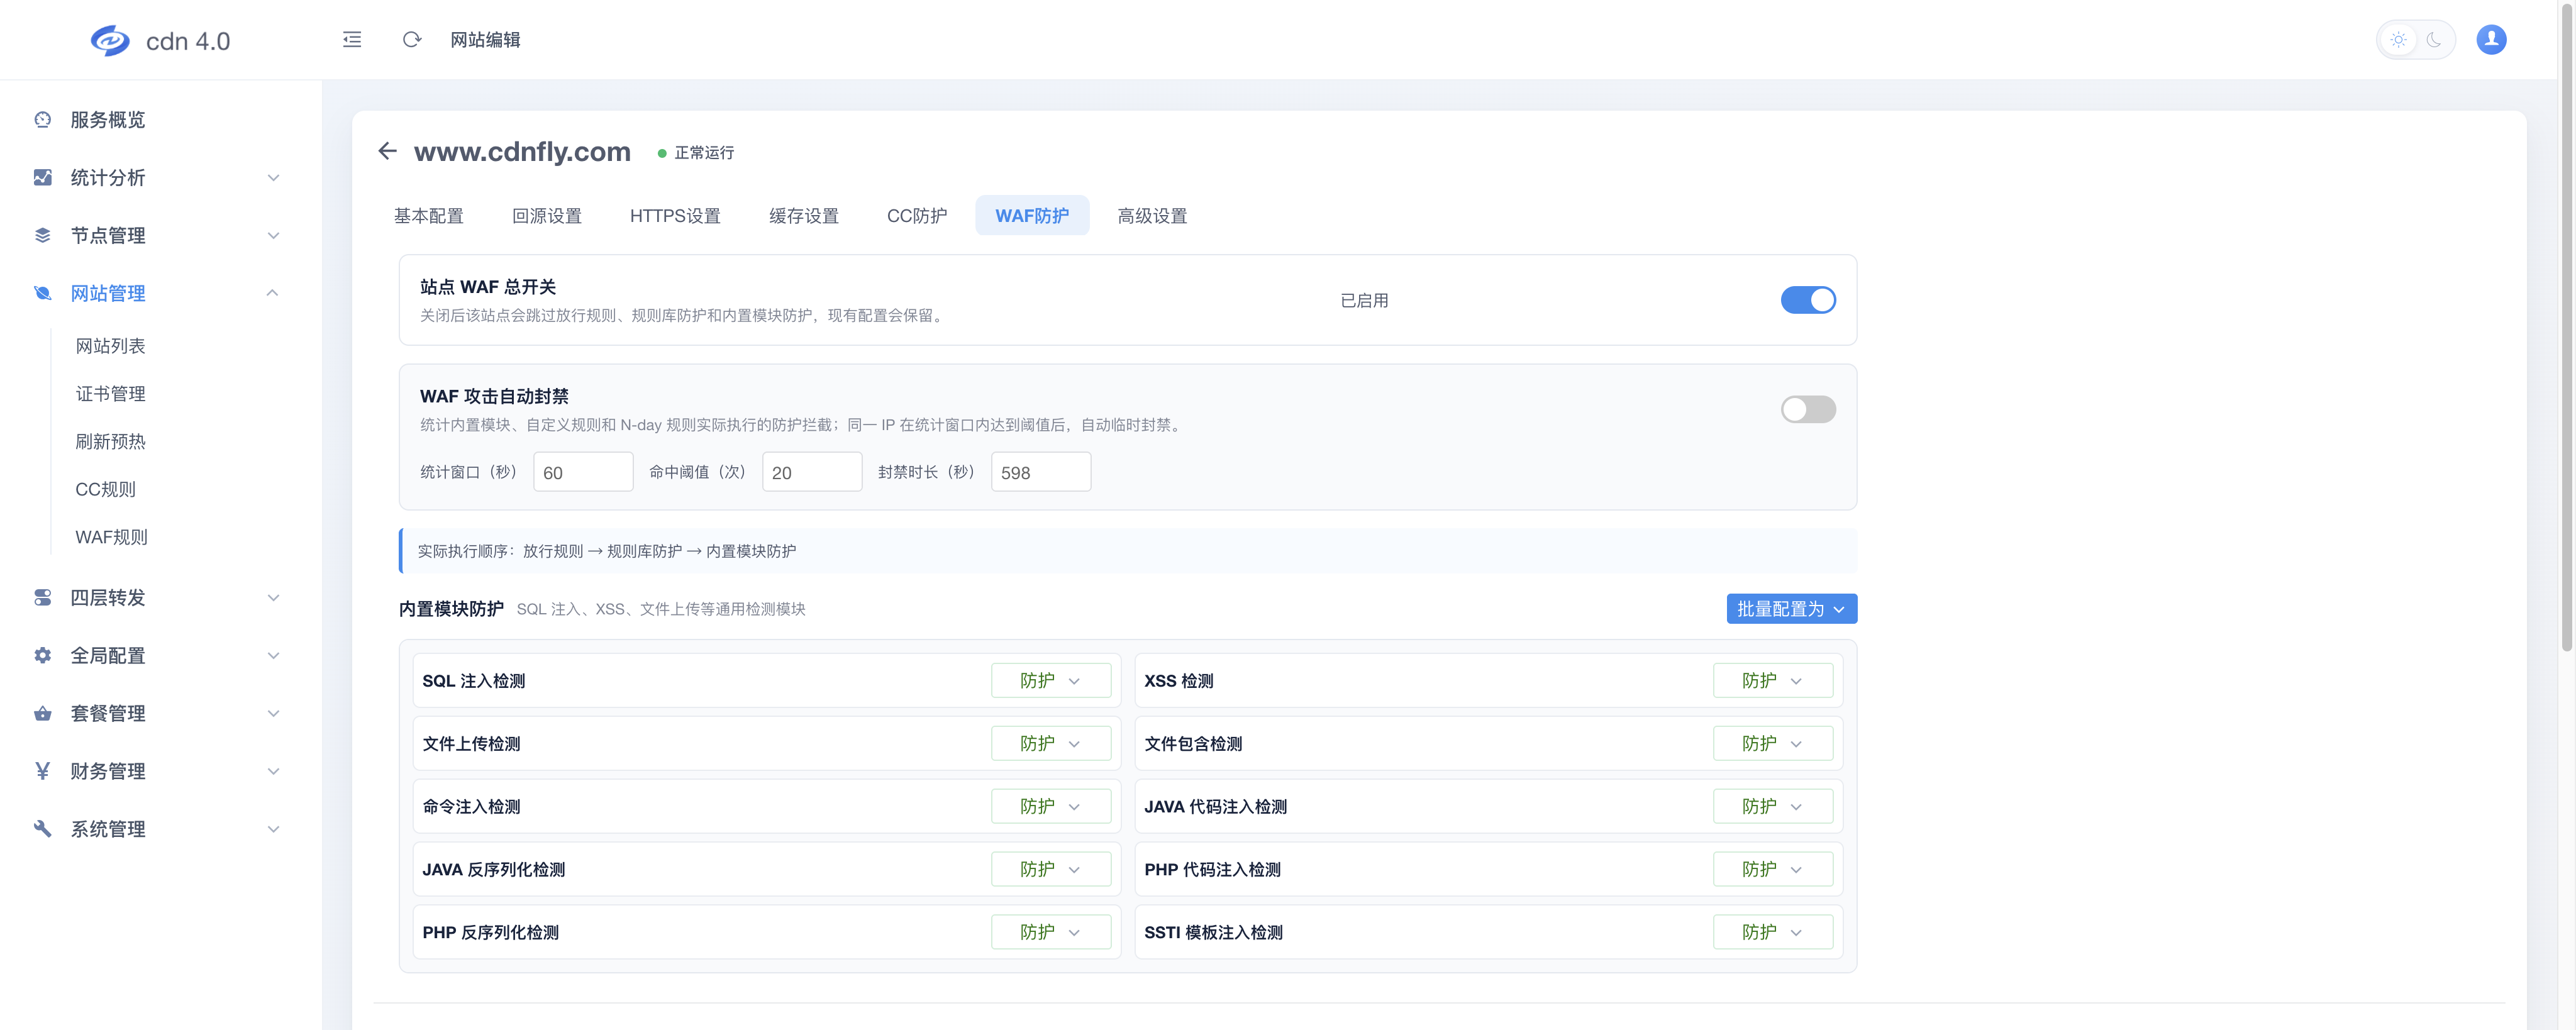The image size is (2576, 1030).
Task: Expand the 统计分析 menu chevron
Action: click(x=273, y=178)
